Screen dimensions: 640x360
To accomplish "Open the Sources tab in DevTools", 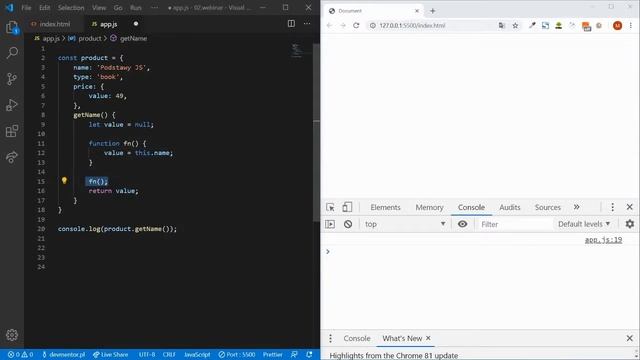I will coord(548,207).
